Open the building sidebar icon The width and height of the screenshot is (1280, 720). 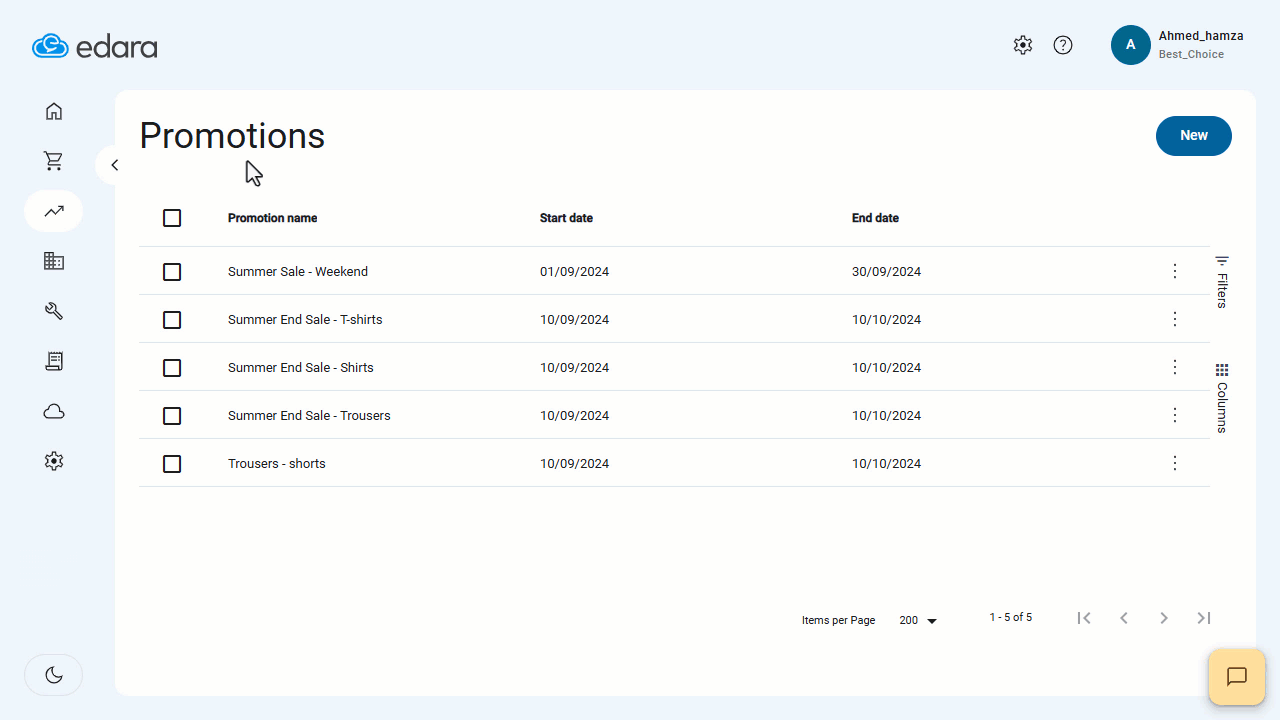coord(54,261)
